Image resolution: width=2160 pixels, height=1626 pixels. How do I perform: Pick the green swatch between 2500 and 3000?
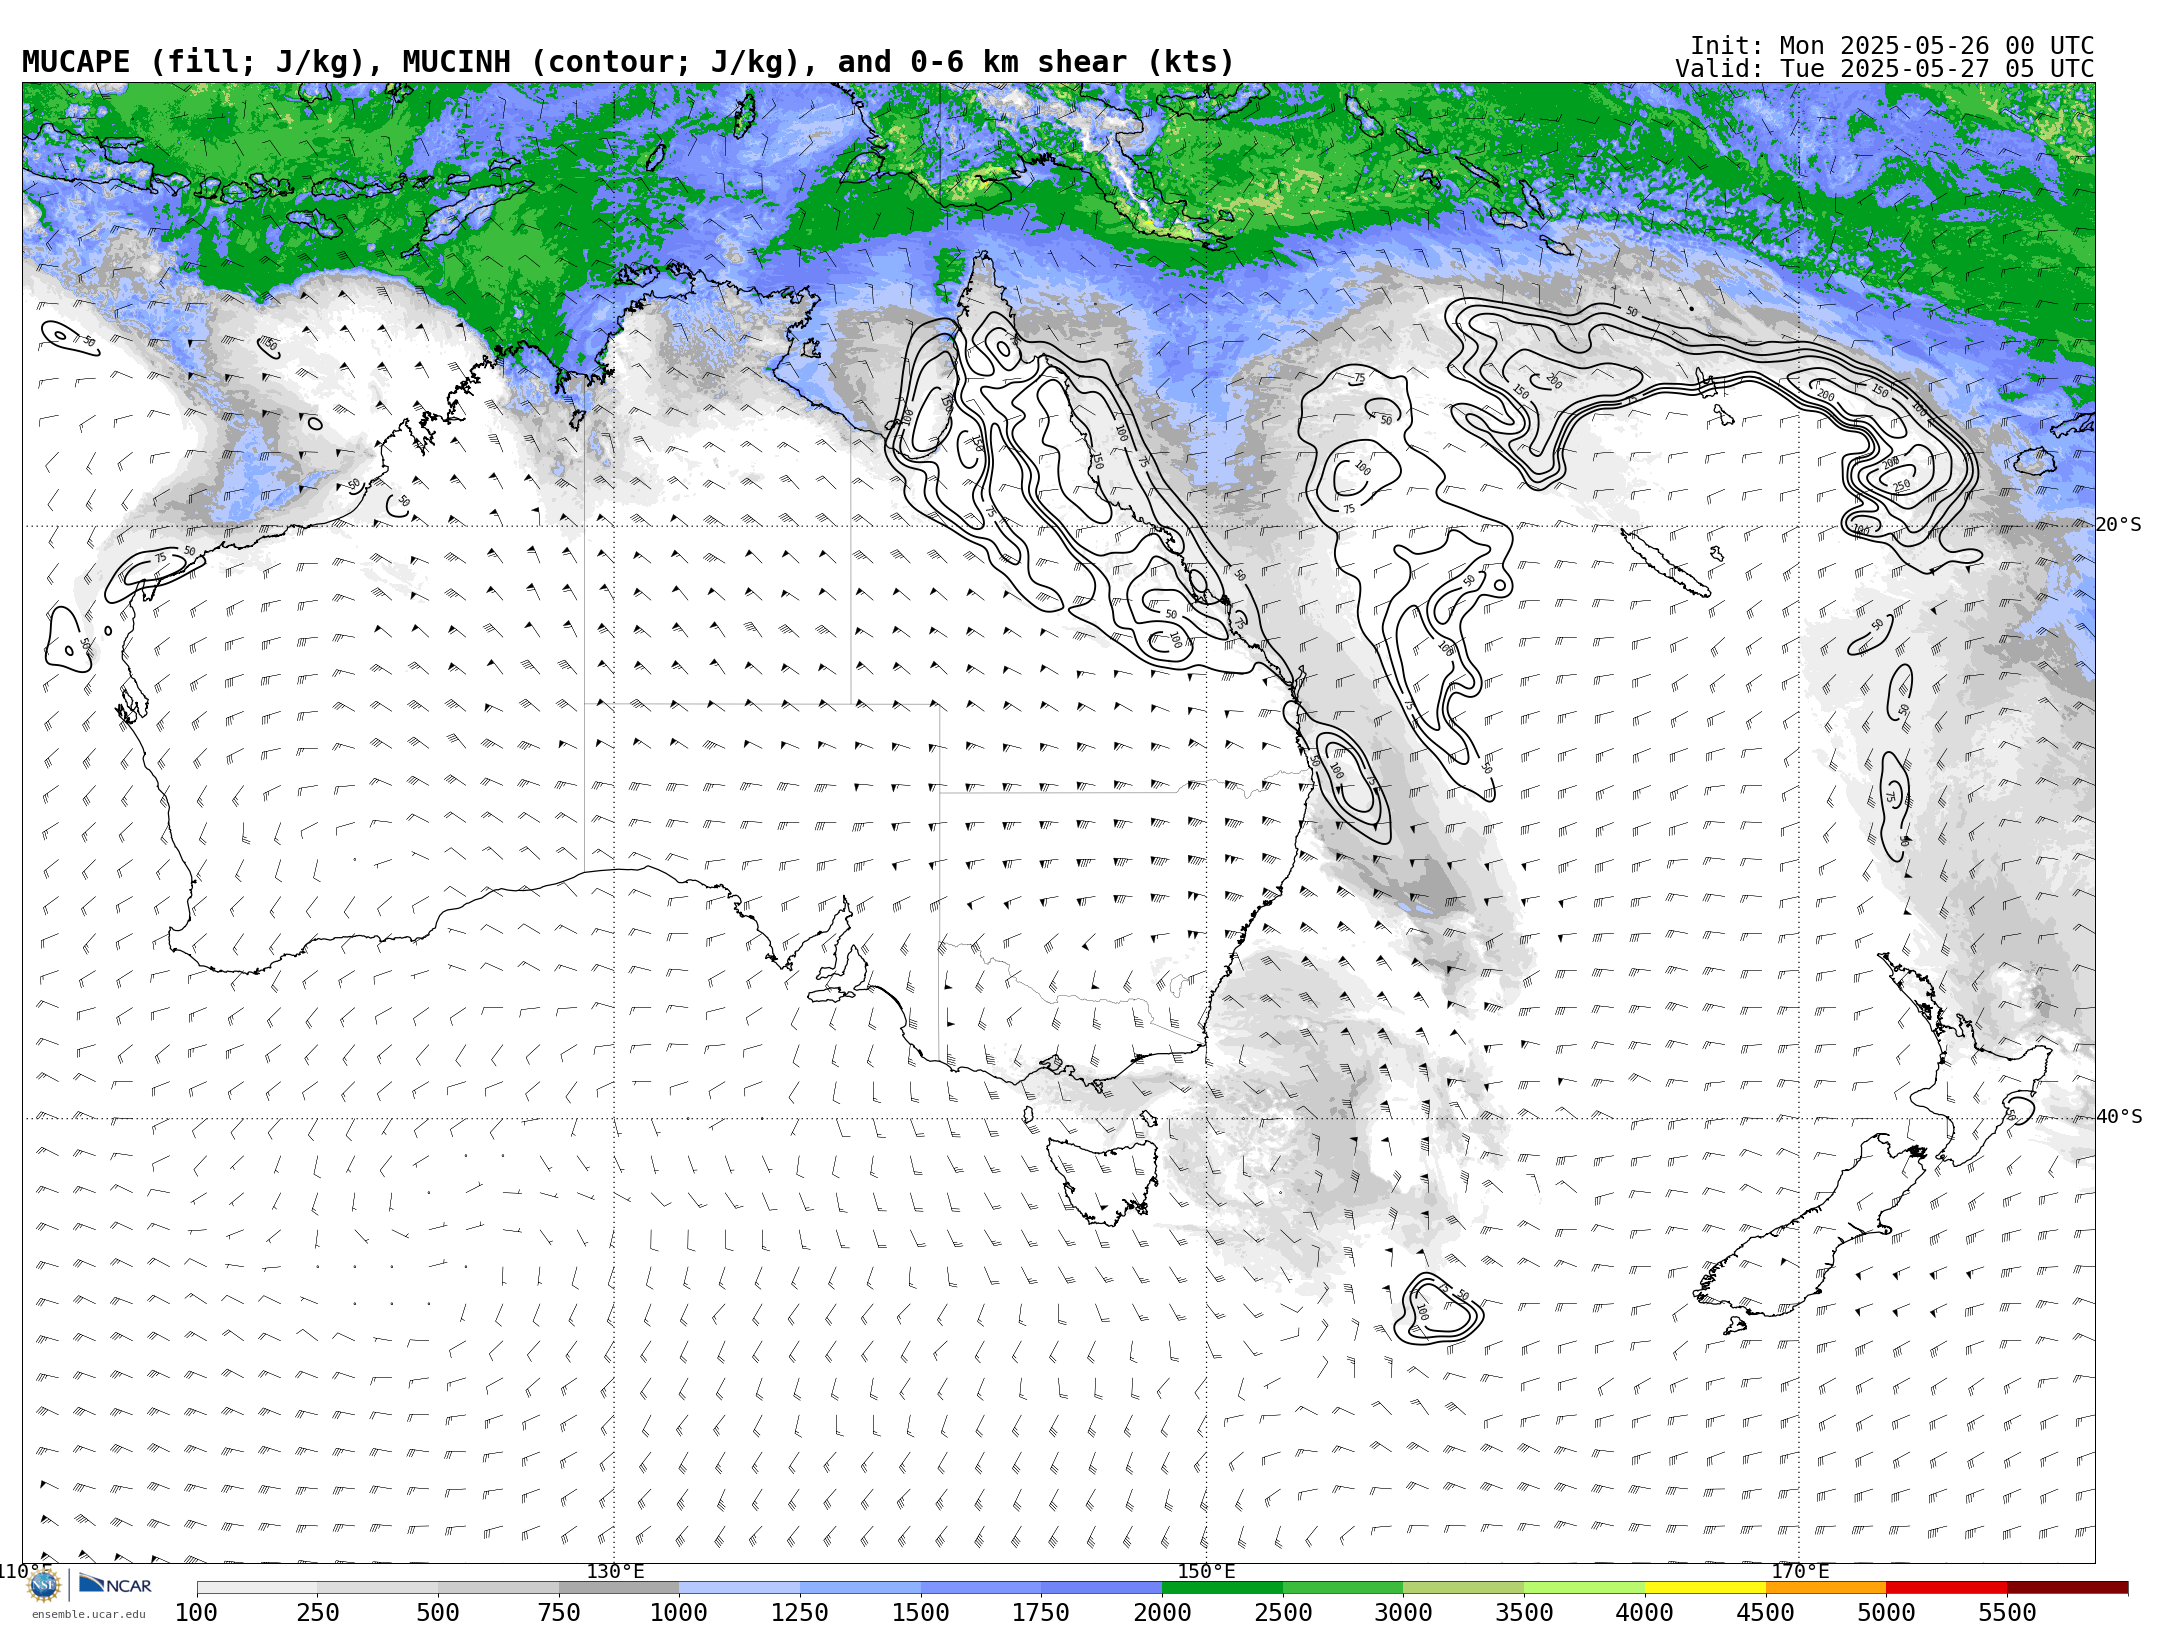[x=1343, y=1587]
